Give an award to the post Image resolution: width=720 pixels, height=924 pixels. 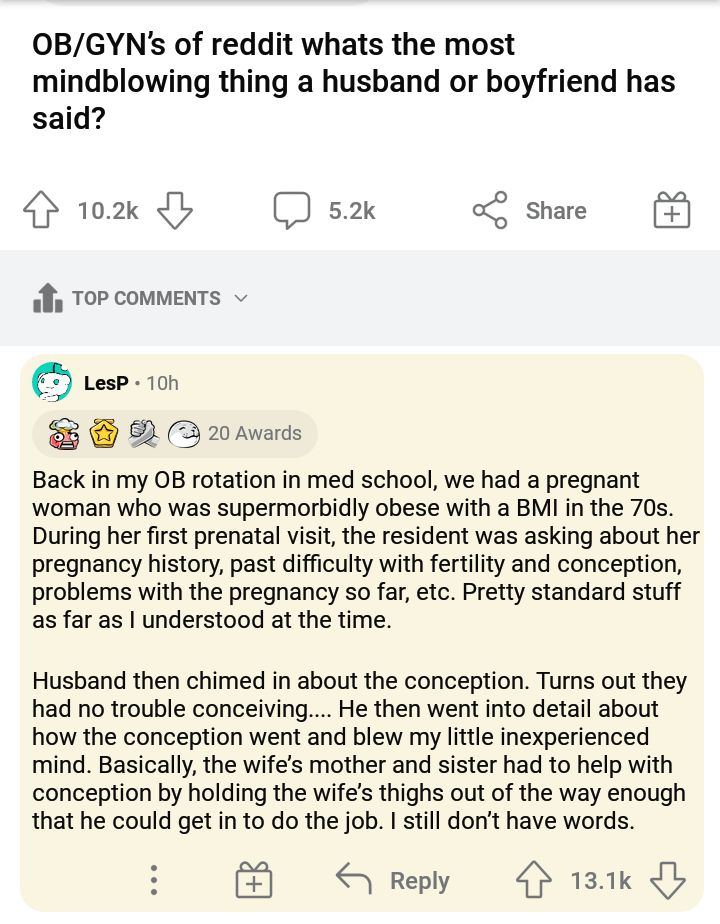pyautogui.click(x=671, y=211)
